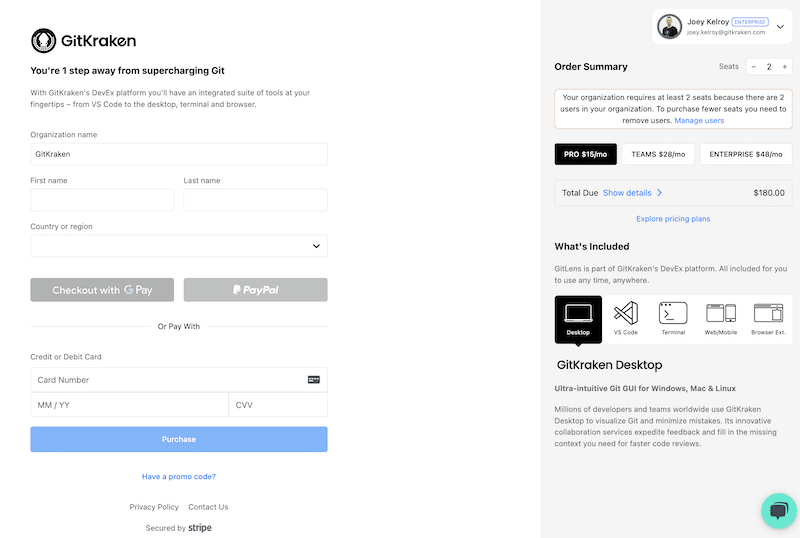The image size is (800, 538).
Task: Click the GitKraken logo
Action: coord(84,41)
